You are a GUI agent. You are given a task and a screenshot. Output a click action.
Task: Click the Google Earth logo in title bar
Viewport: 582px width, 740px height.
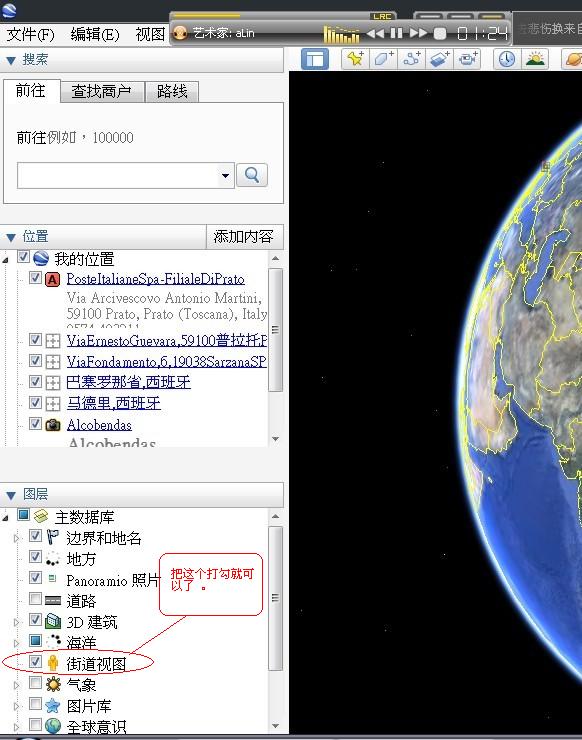point(9,9)
